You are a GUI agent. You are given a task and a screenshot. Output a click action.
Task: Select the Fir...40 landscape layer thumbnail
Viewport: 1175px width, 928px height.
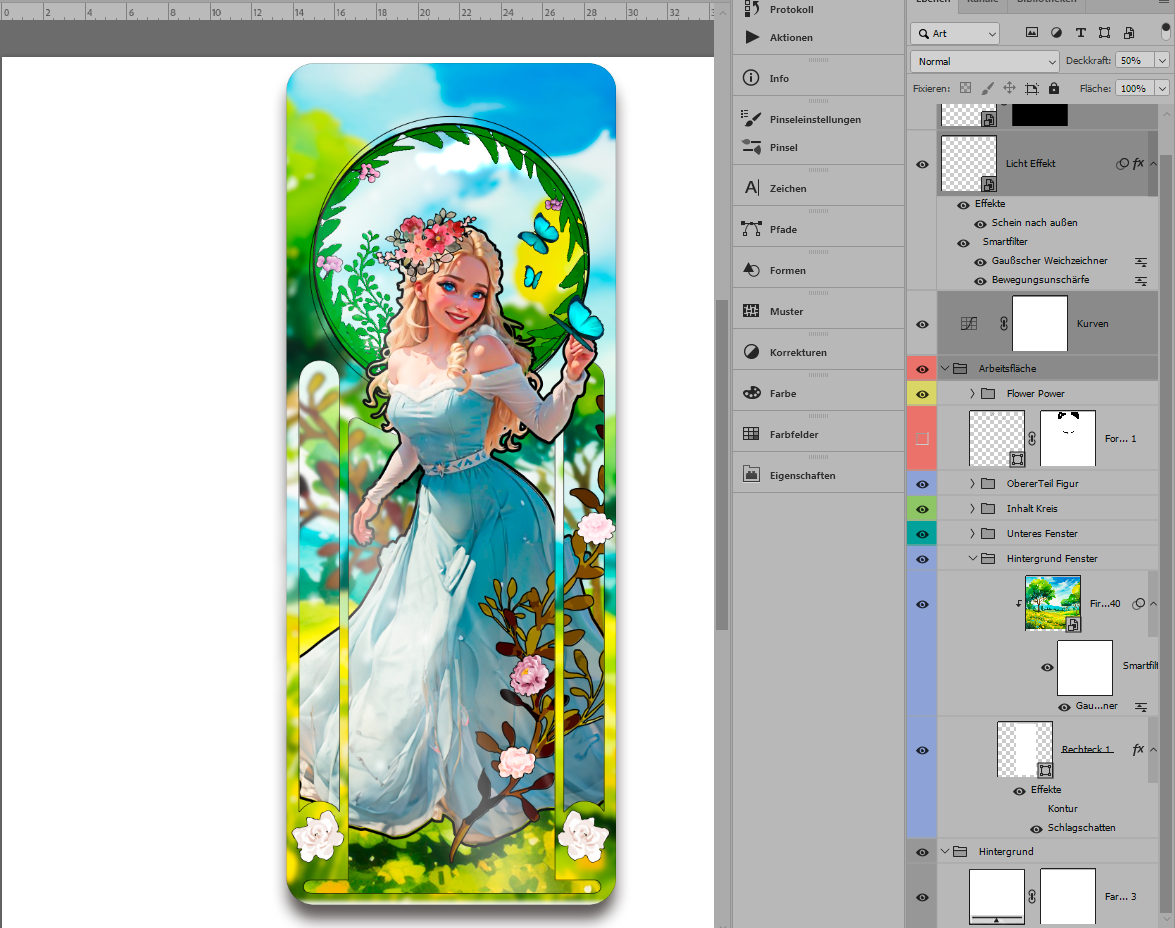coord(1053,603)
